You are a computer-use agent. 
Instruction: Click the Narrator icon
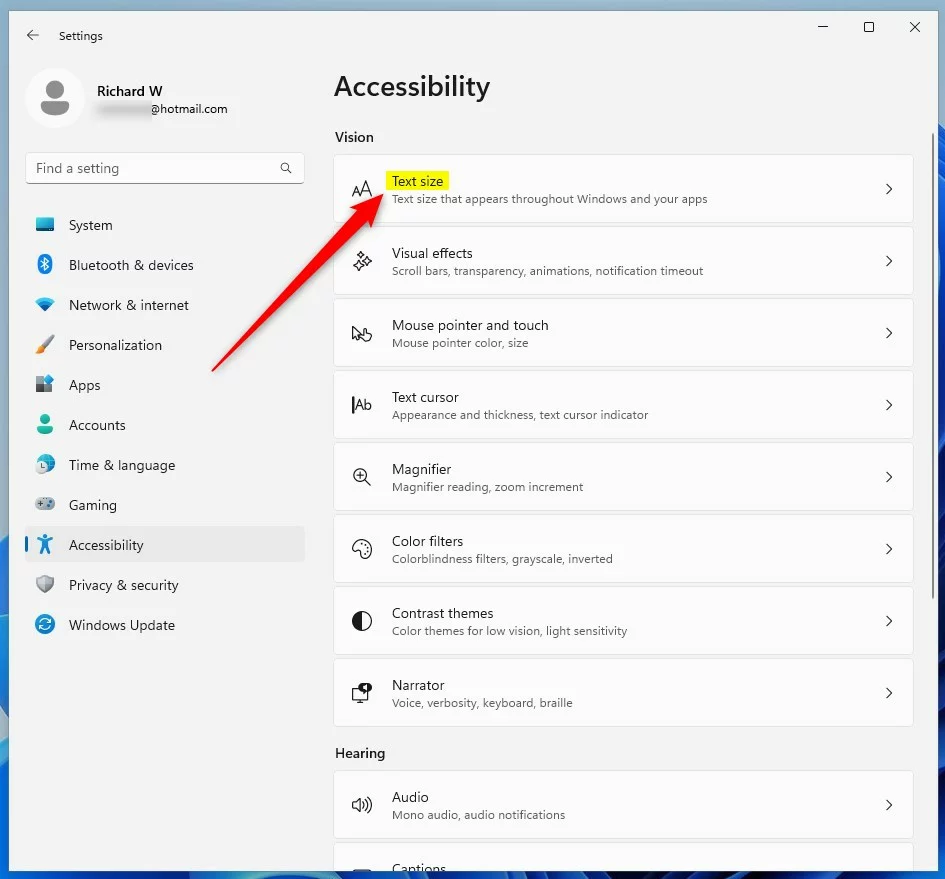tap(362, 693)
